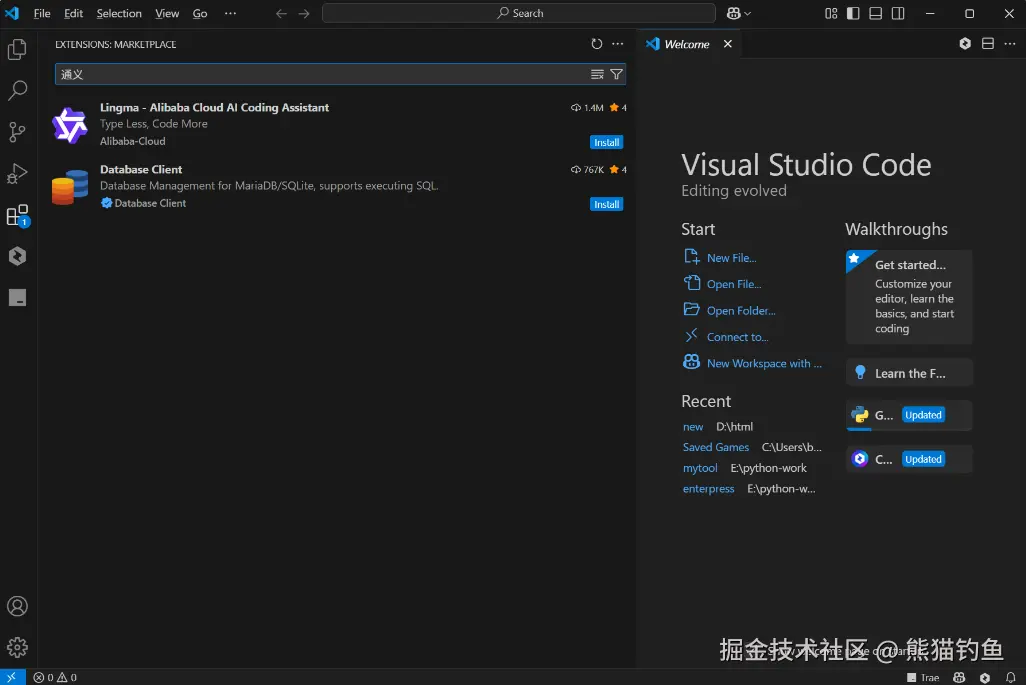Image resolution: width=1026 pixels, height=685 pixels.
Task: Refresh the extensions marketplace list
Action: tap(597, 44)
